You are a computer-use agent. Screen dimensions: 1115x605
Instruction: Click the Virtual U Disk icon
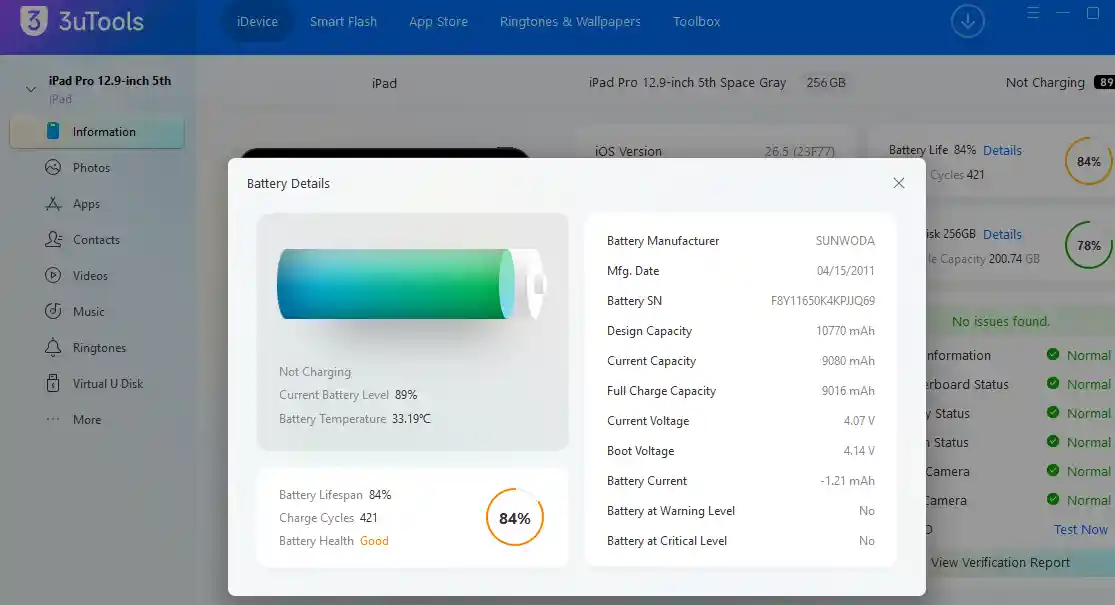(x=53, y=383)
